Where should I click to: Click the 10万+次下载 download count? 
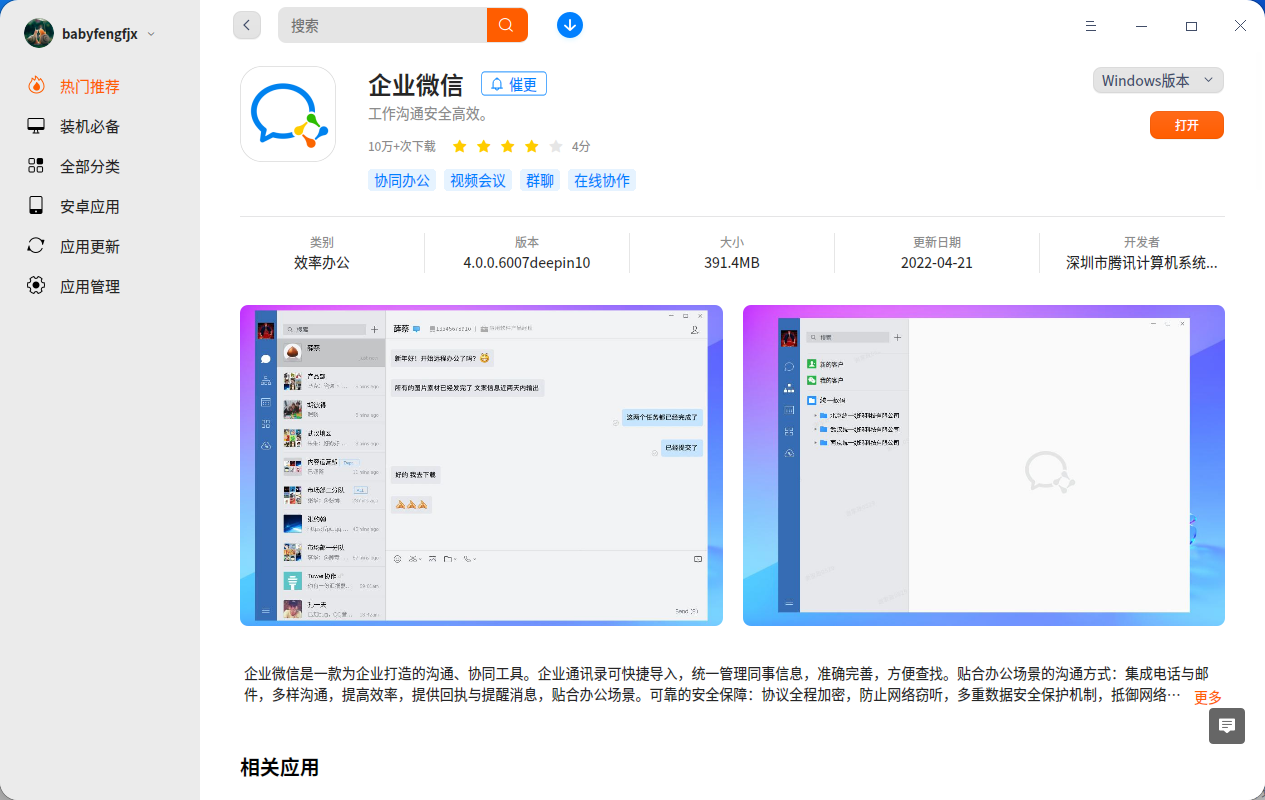click(402, 147)
